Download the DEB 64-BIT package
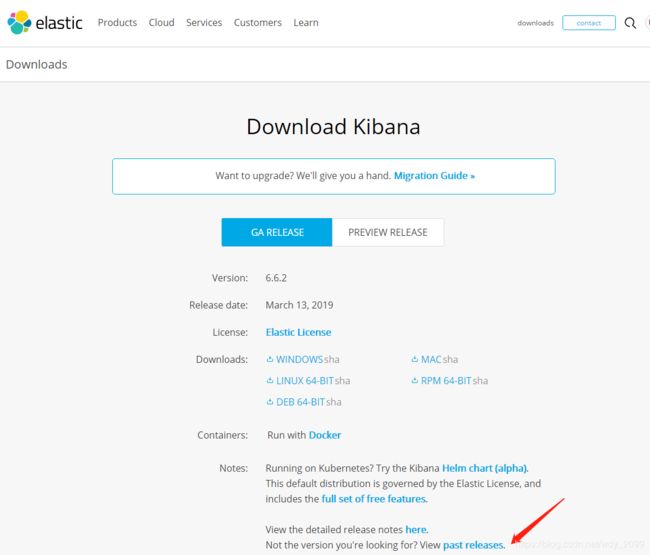This screenshot has height=555, width=650. pos(301,402)
